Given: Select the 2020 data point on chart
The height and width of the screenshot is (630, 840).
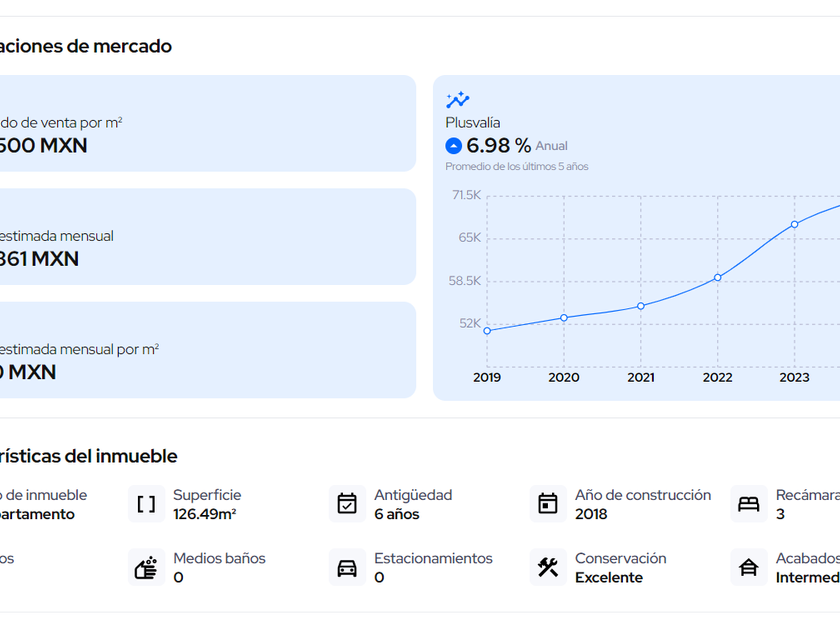Looking at the screenshot, I should pos(564,318).
